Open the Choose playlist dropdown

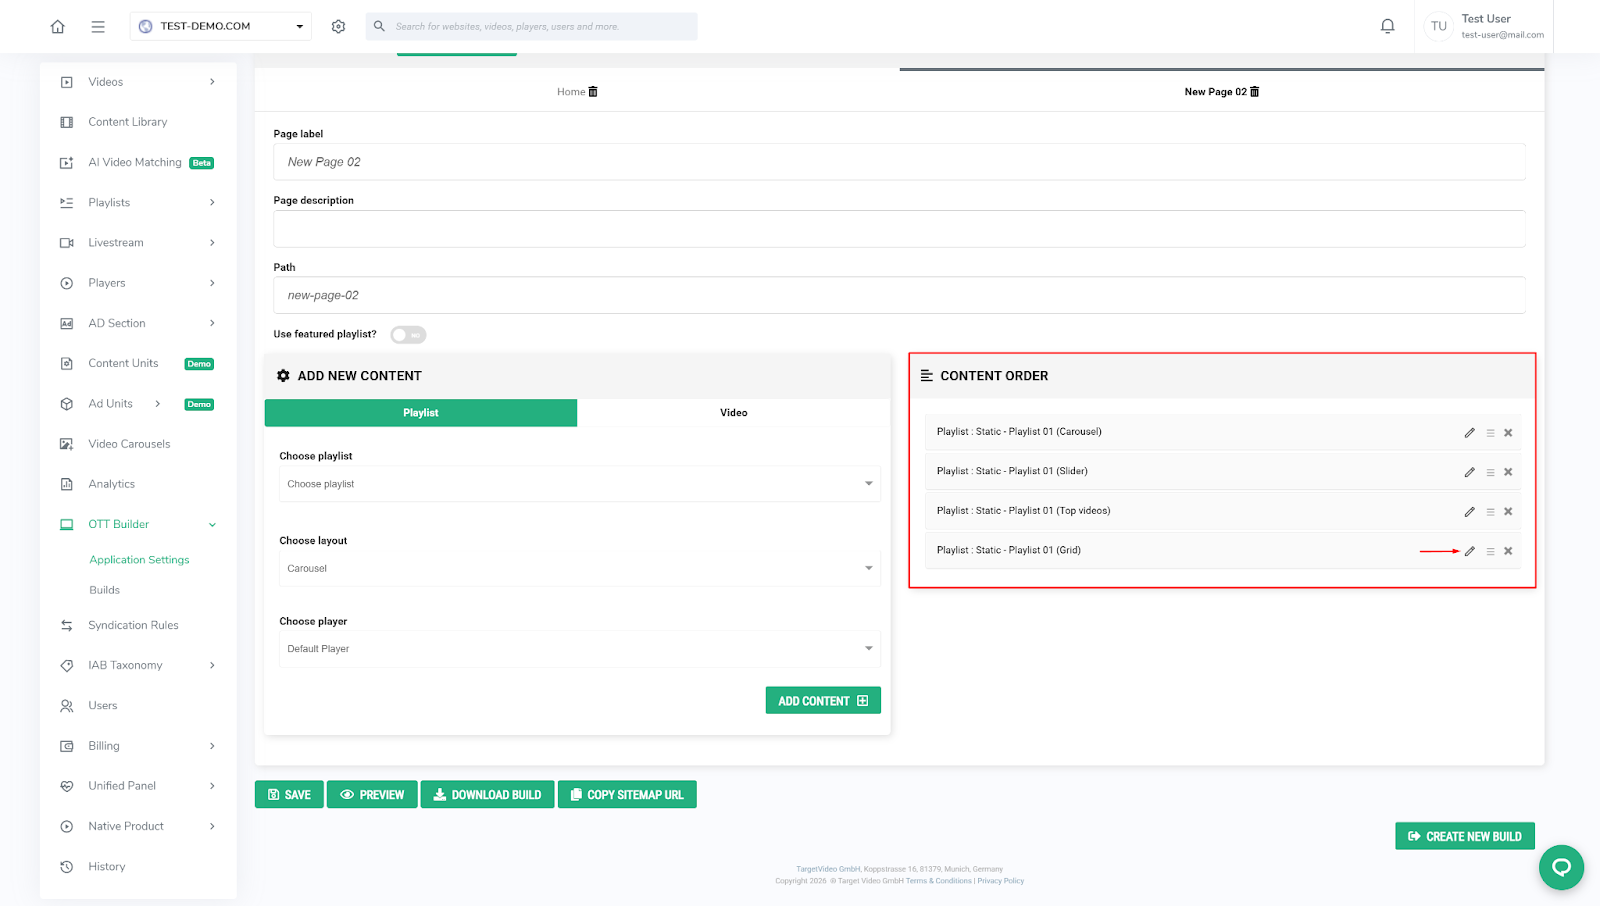coord(579,484)
